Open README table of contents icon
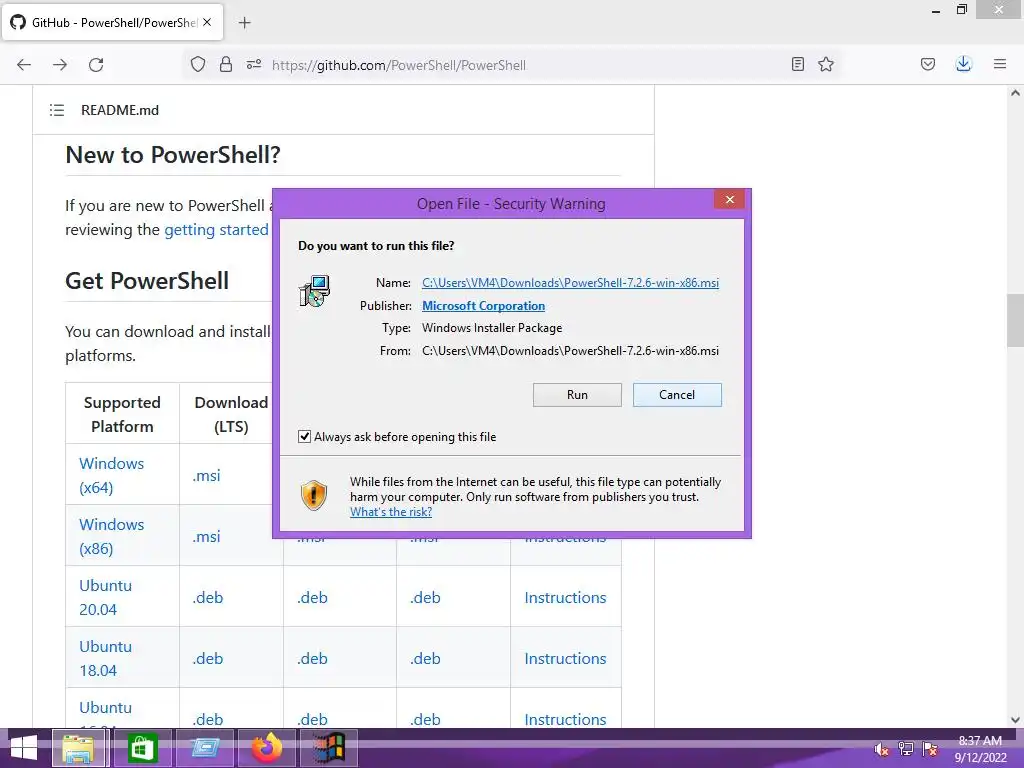The height and width of the screenshot is (768, 1024). pos(57,110)
